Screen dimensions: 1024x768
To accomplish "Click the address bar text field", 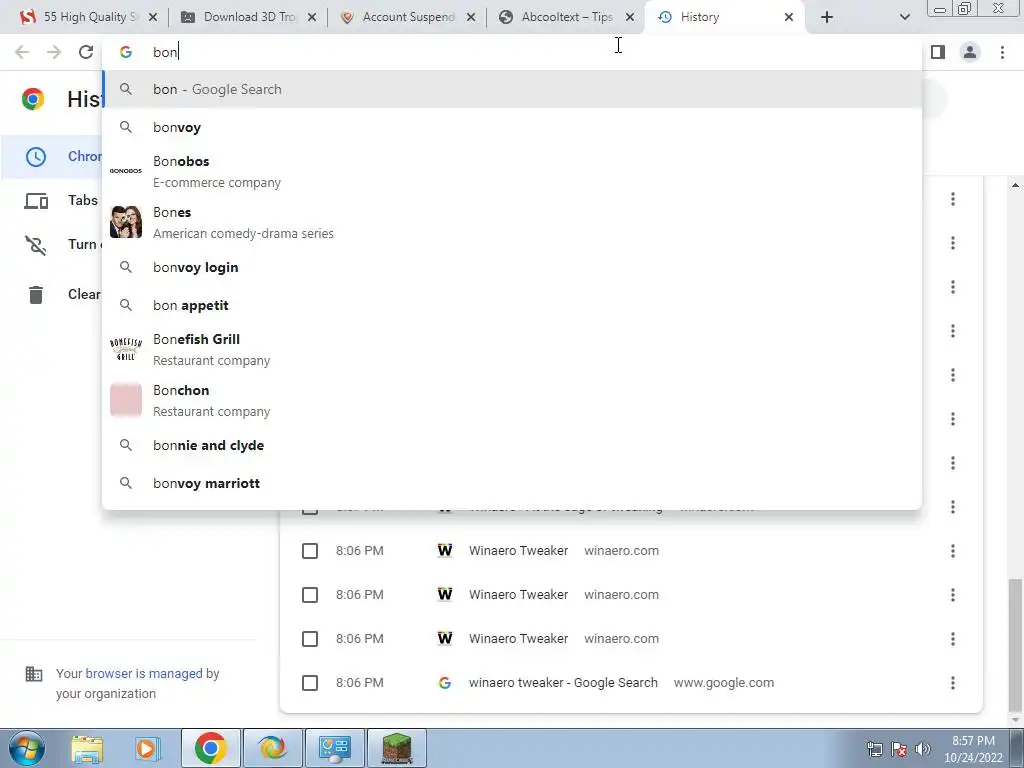I will 512,52.
